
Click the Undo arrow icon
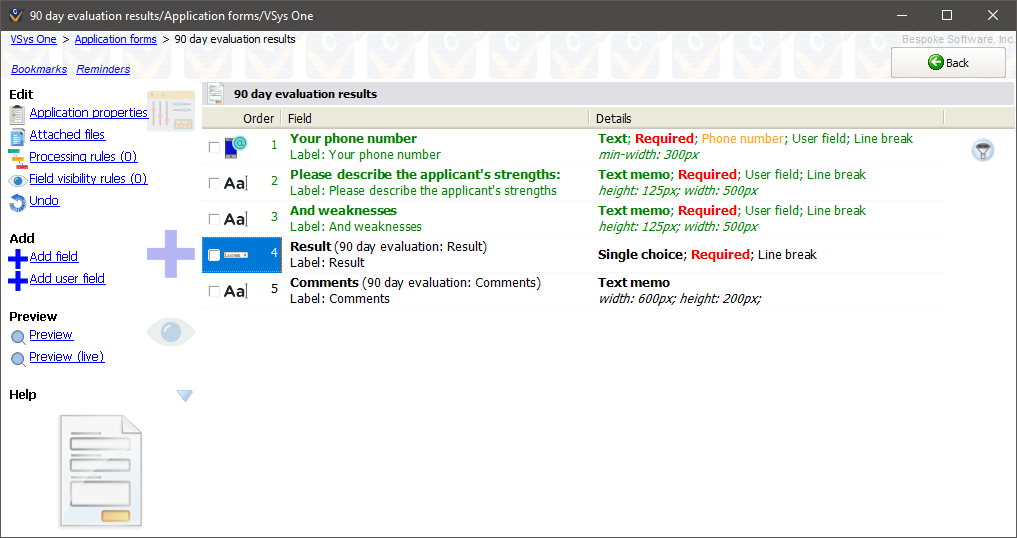click(17, 202)
